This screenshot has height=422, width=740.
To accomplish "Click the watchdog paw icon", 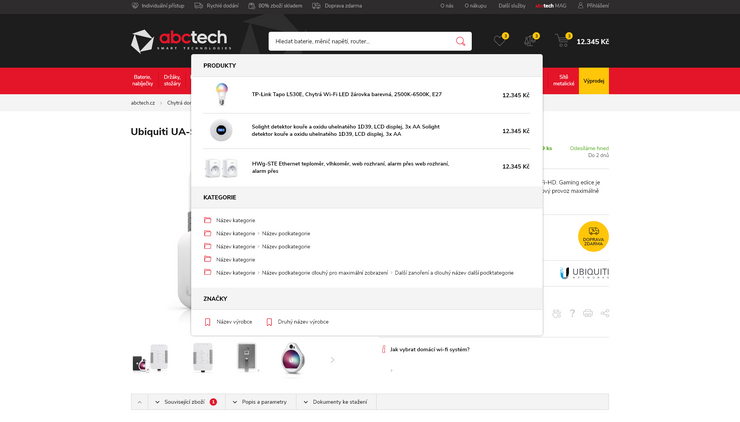I will (556, 313).
